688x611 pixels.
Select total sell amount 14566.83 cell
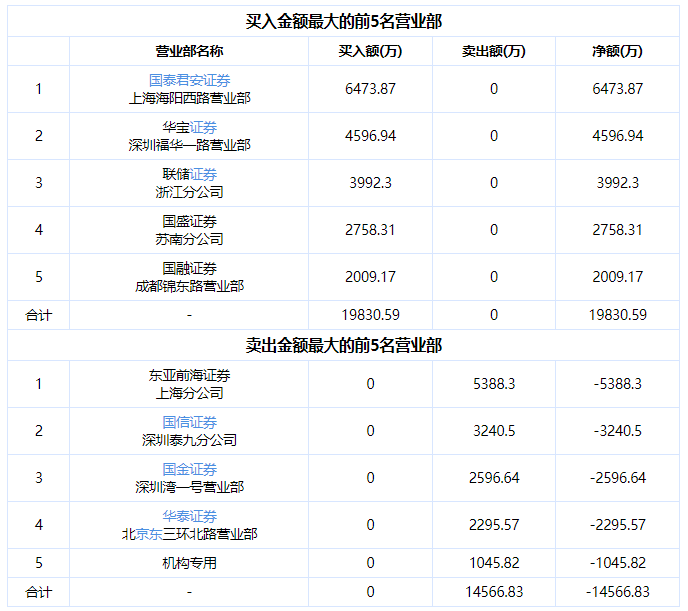[x=494, y=592]
